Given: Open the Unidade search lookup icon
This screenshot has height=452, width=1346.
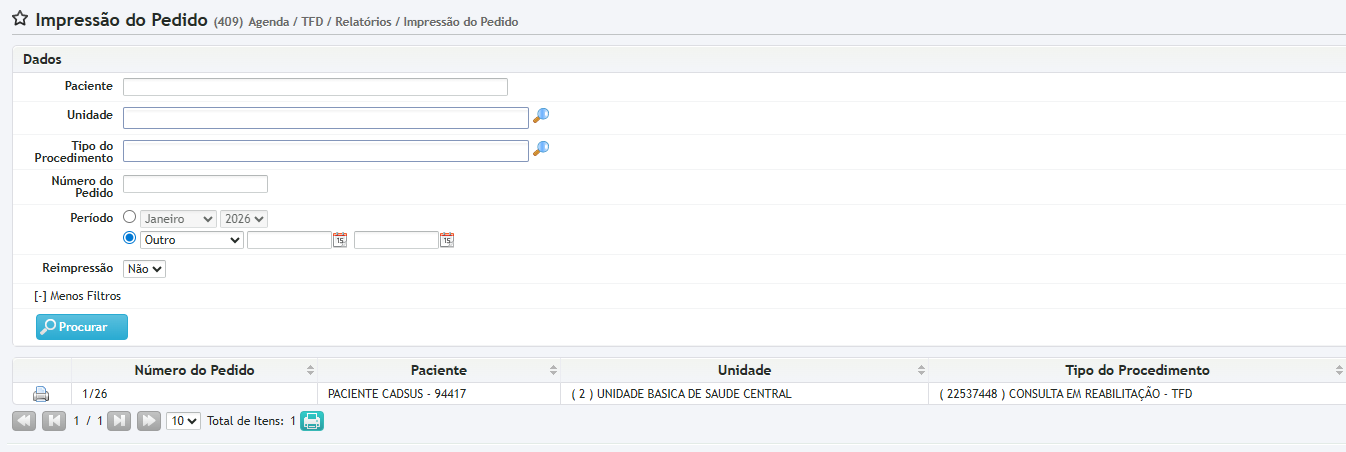Looking at the screenshot, I should [541, 115].
